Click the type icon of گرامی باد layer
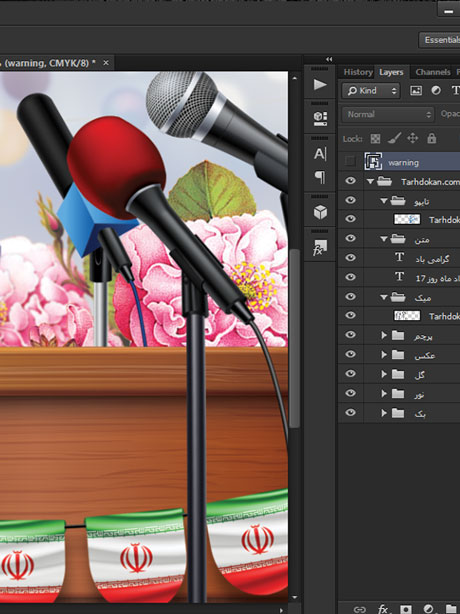This screenshot has width=460, height=614. (399, 257)
